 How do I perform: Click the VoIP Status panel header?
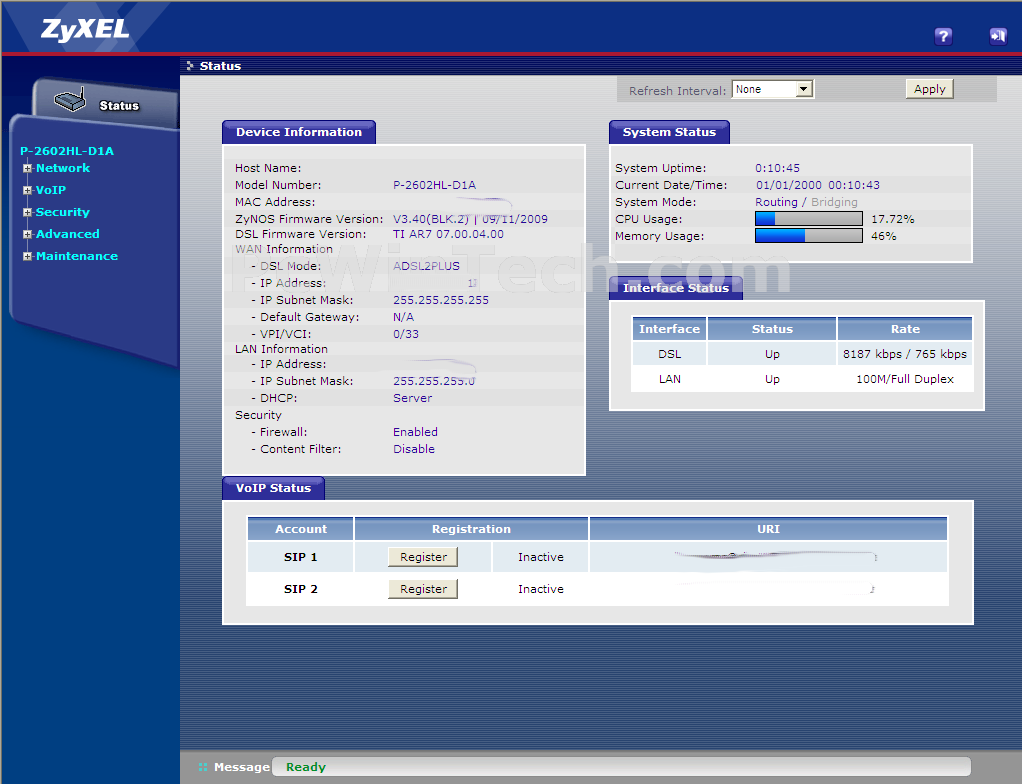click(273, 488)
